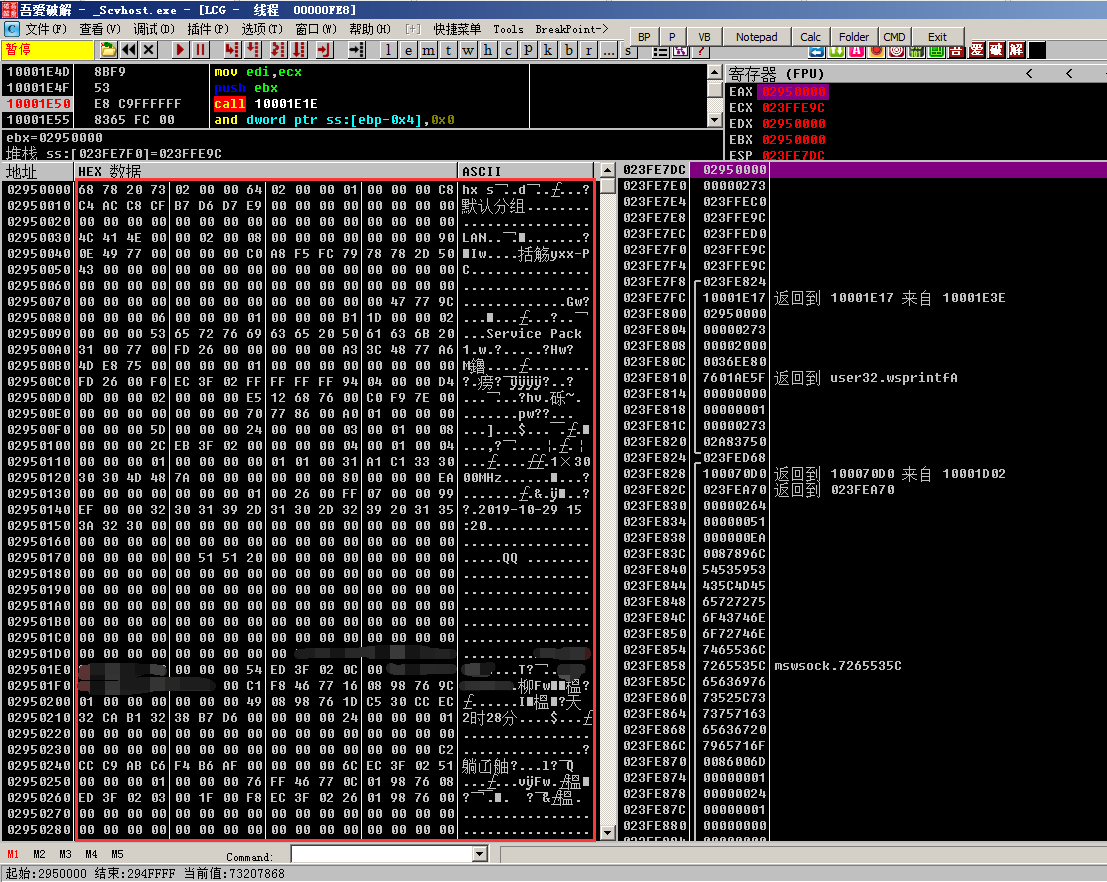Select the EAX register value 02950000
The height and width of the screenshot is (882, 1107).
tap(794, 92)
